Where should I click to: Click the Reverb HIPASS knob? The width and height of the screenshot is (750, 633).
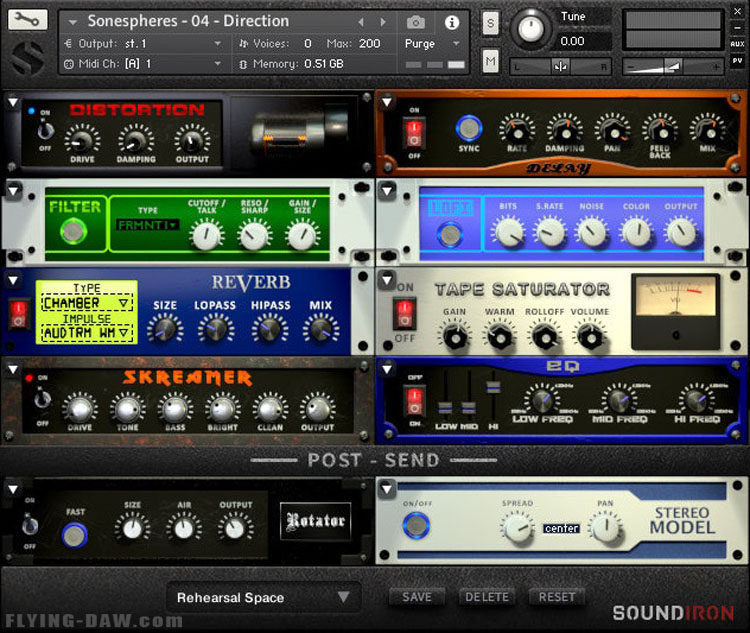tap(270, 329)
